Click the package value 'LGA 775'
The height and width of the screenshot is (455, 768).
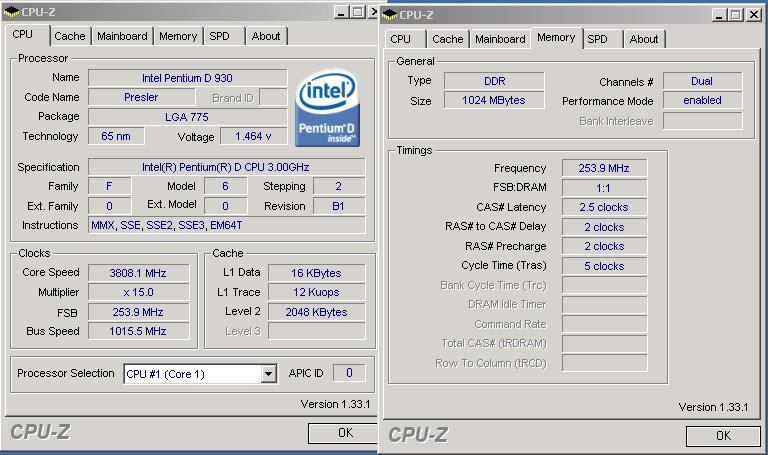(188, 117)
